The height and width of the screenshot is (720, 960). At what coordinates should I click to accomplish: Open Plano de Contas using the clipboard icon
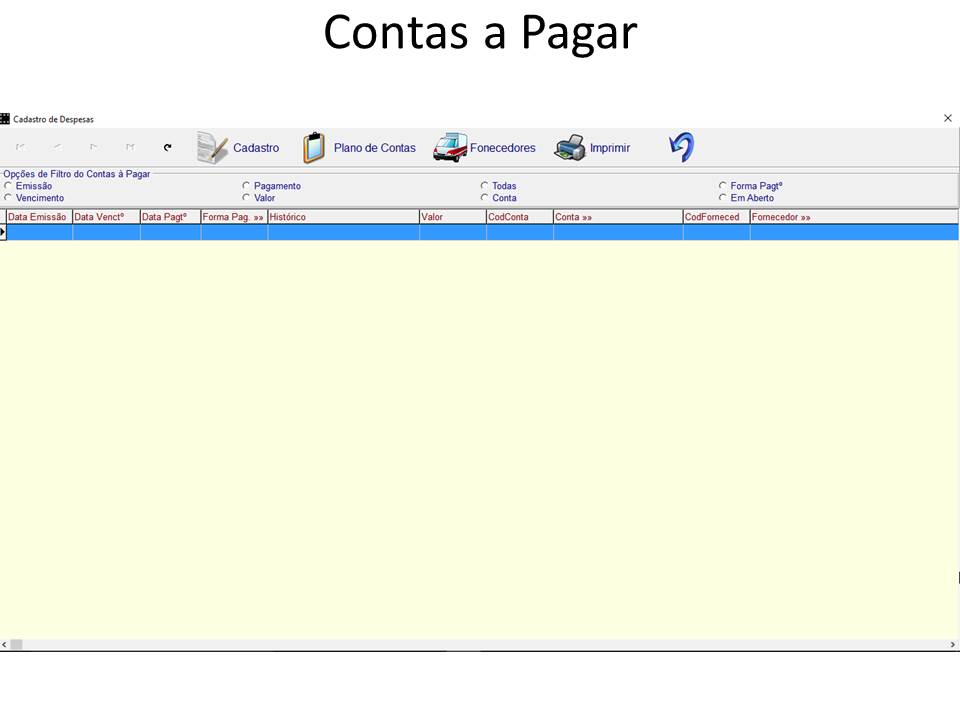(x=314, y=146)
